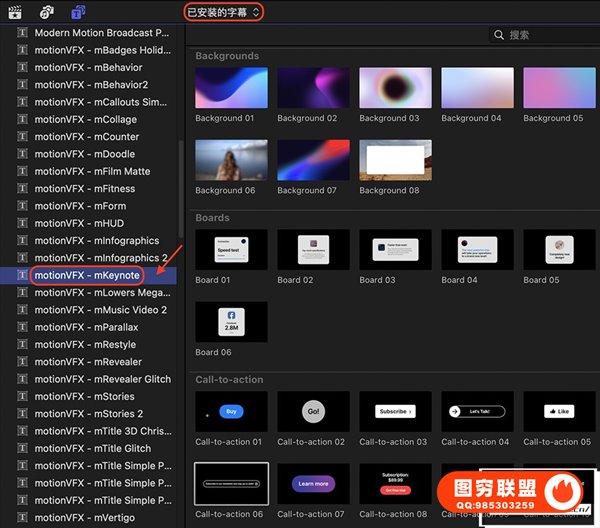Viewport: 600px width, 528px height.
Task: Open the 已安装的字幕 dropdown
Action: pyautogui.click(x=224, y=12)
